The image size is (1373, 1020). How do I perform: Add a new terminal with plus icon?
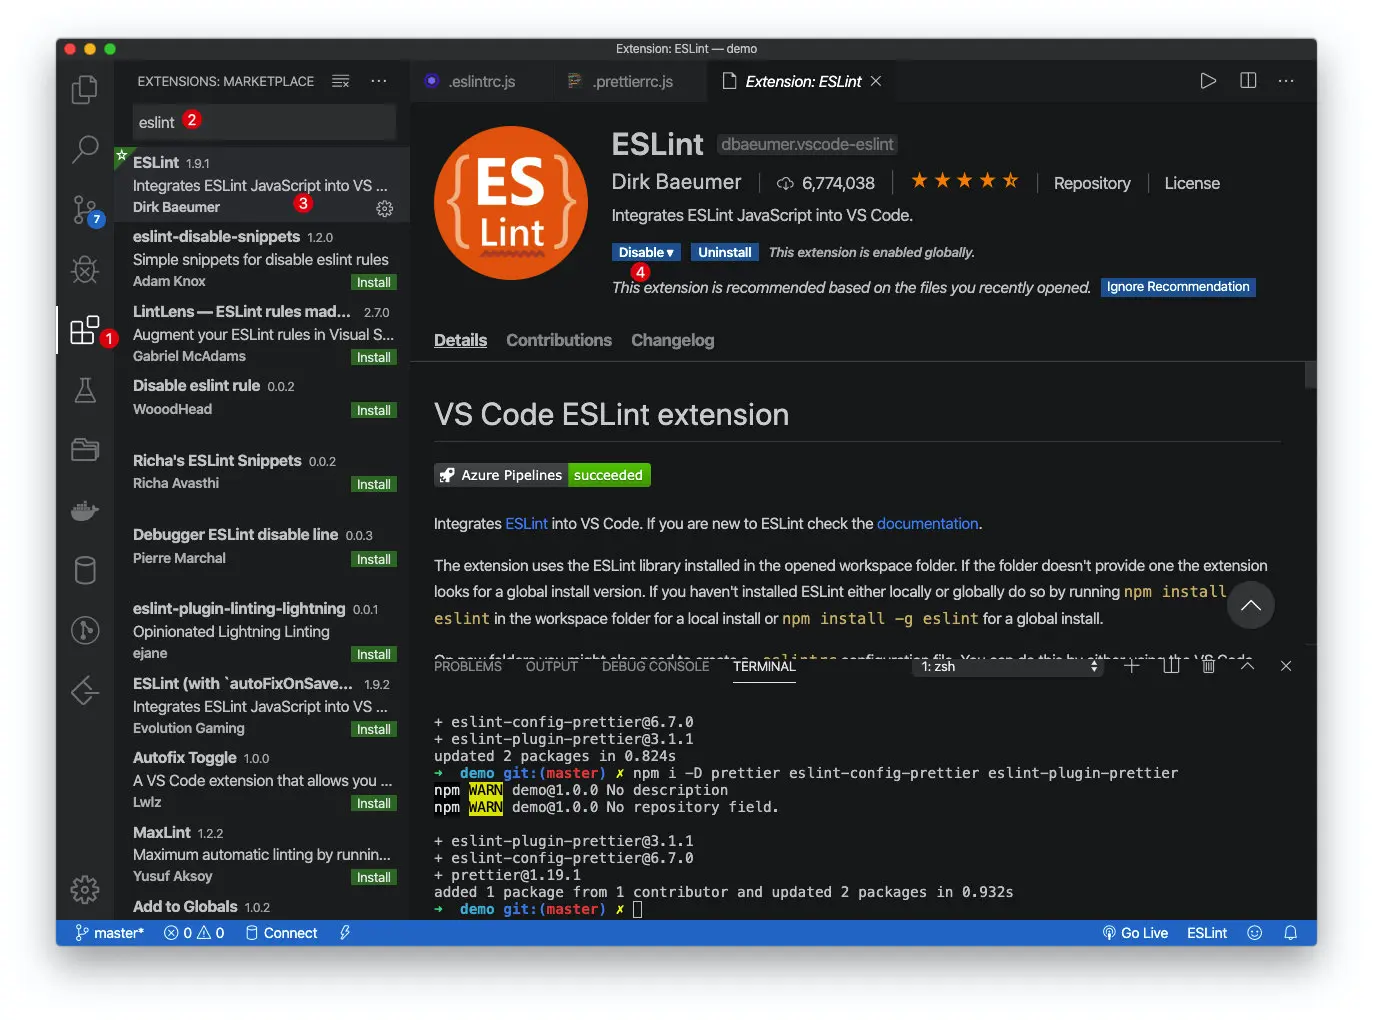pos(1132,666)
